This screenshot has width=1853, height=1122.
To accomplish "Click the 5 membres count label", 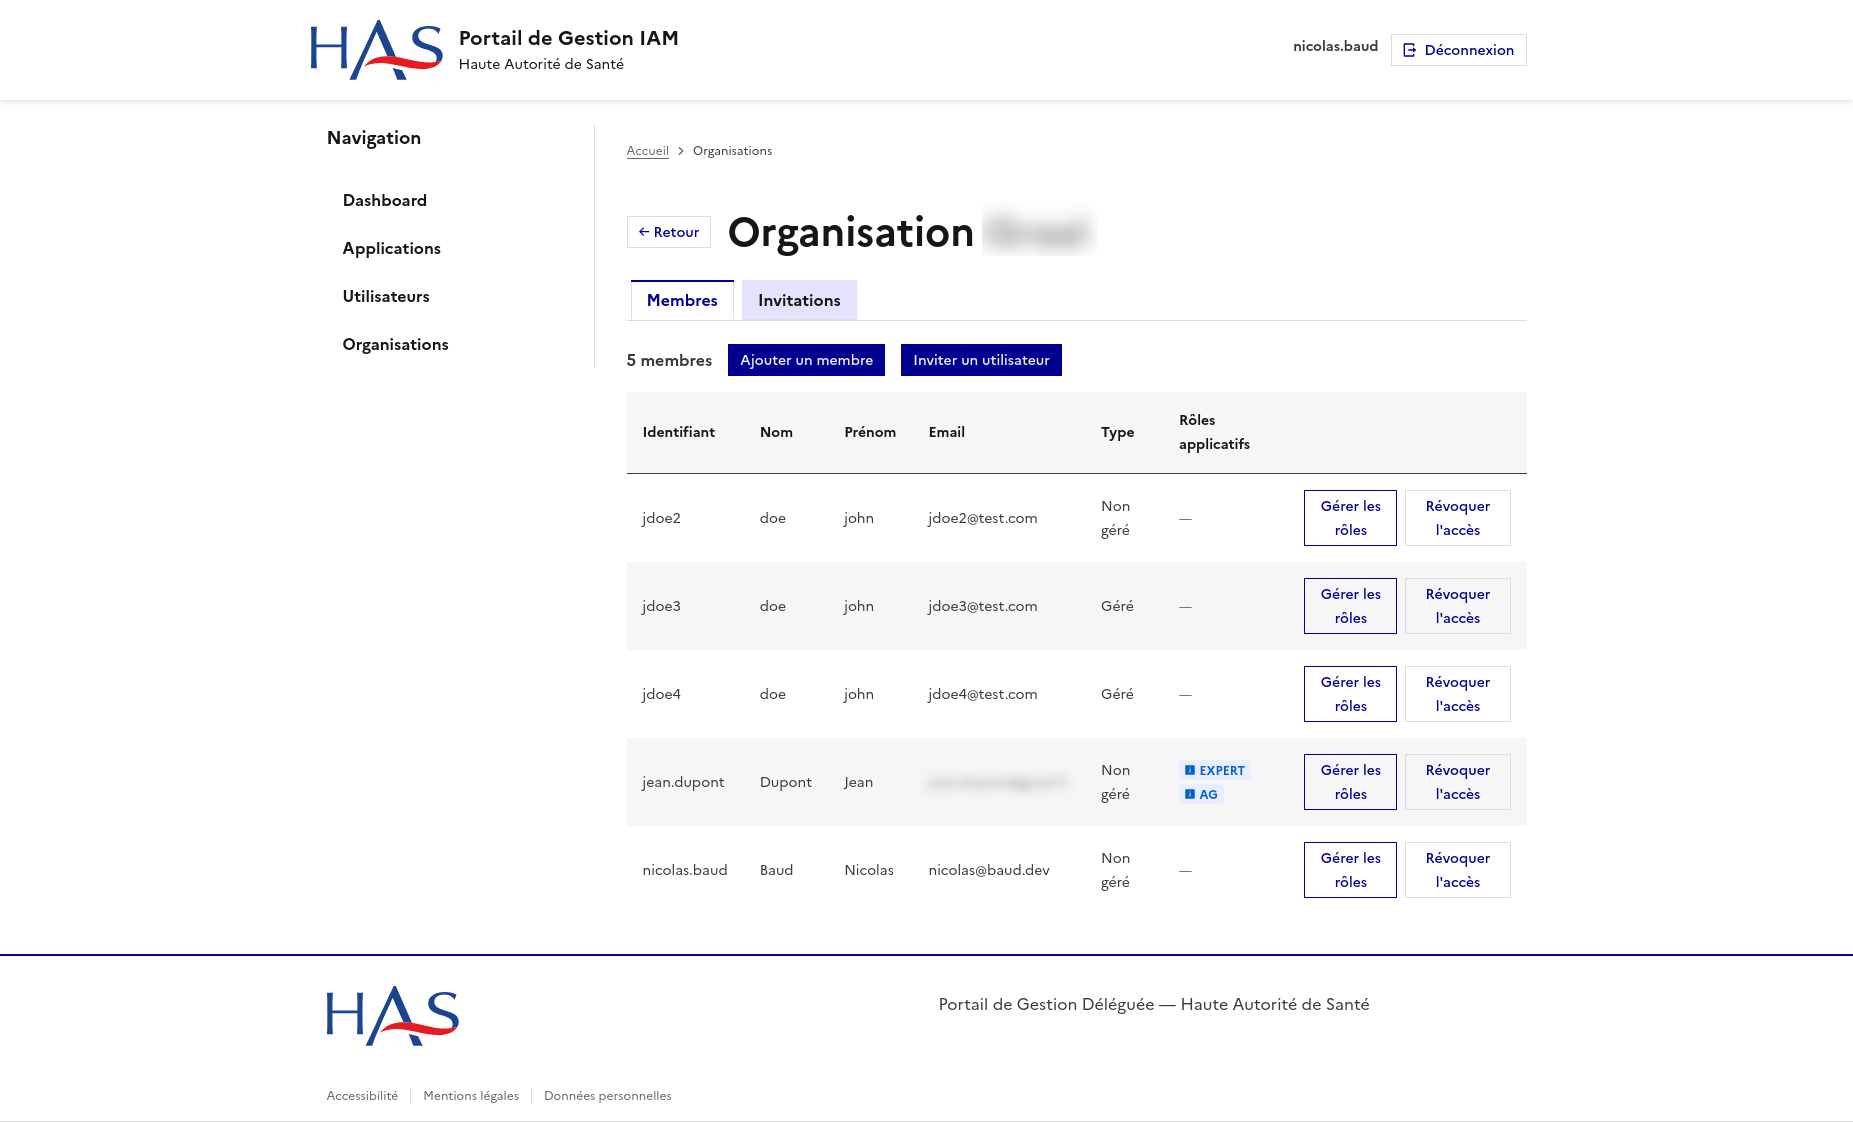I will pos(669,360).
